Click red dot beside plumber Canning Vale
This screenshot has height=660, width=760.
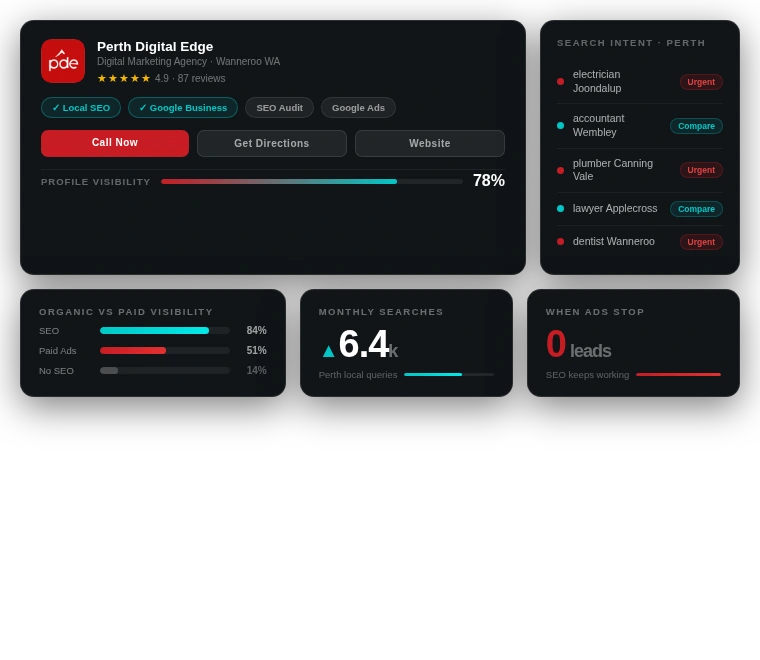tap(560, 170)
